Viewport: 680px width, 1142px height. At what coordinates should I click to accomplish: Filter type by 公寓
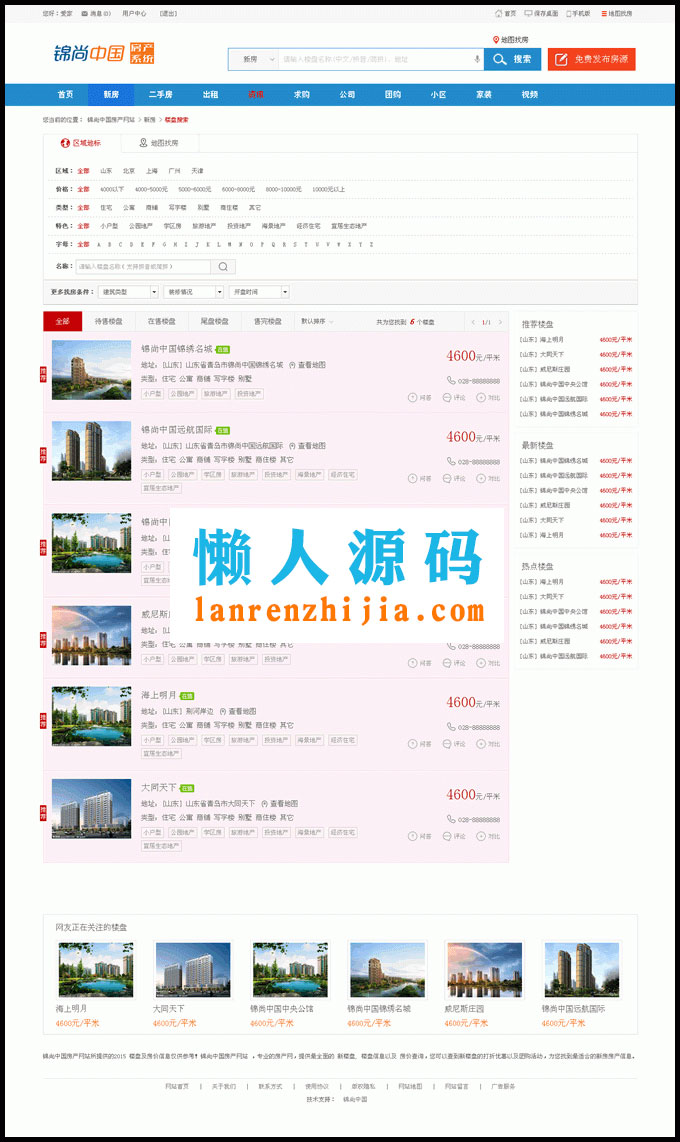pyautogui.click(x=129, y=208)
